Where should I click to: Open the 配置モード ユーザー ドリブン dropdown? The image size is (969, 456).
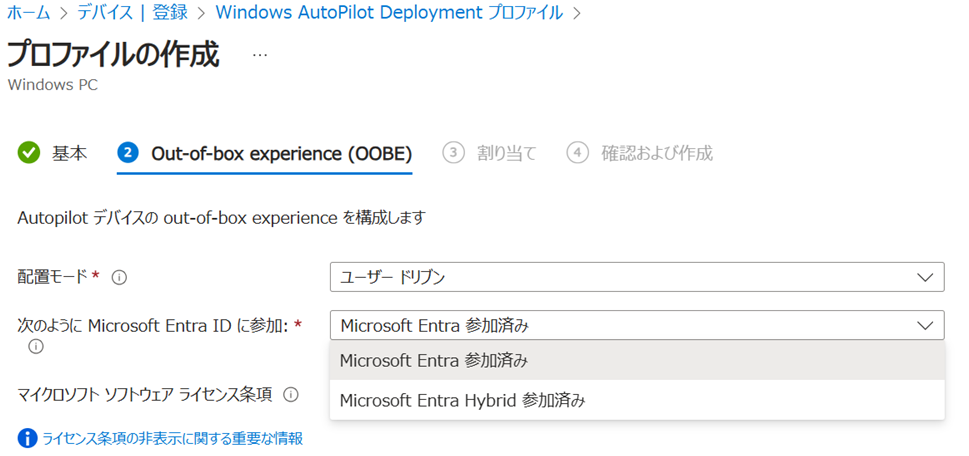[637, 277]
